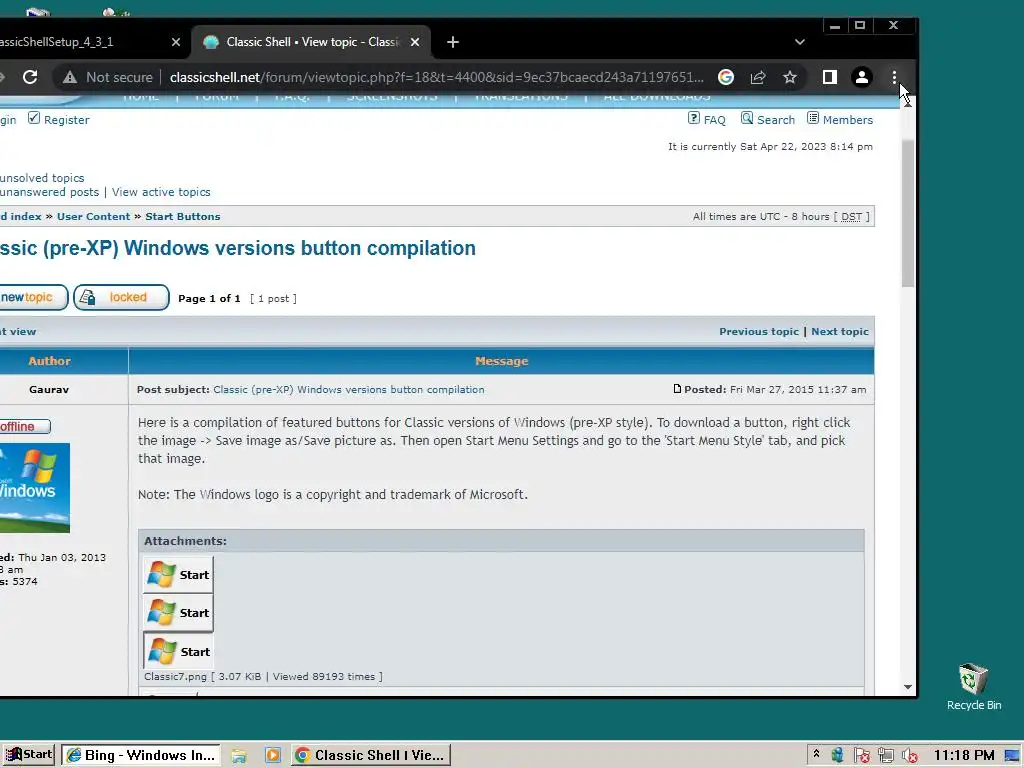Open the Register link
1024x768 pixels.
67,120
